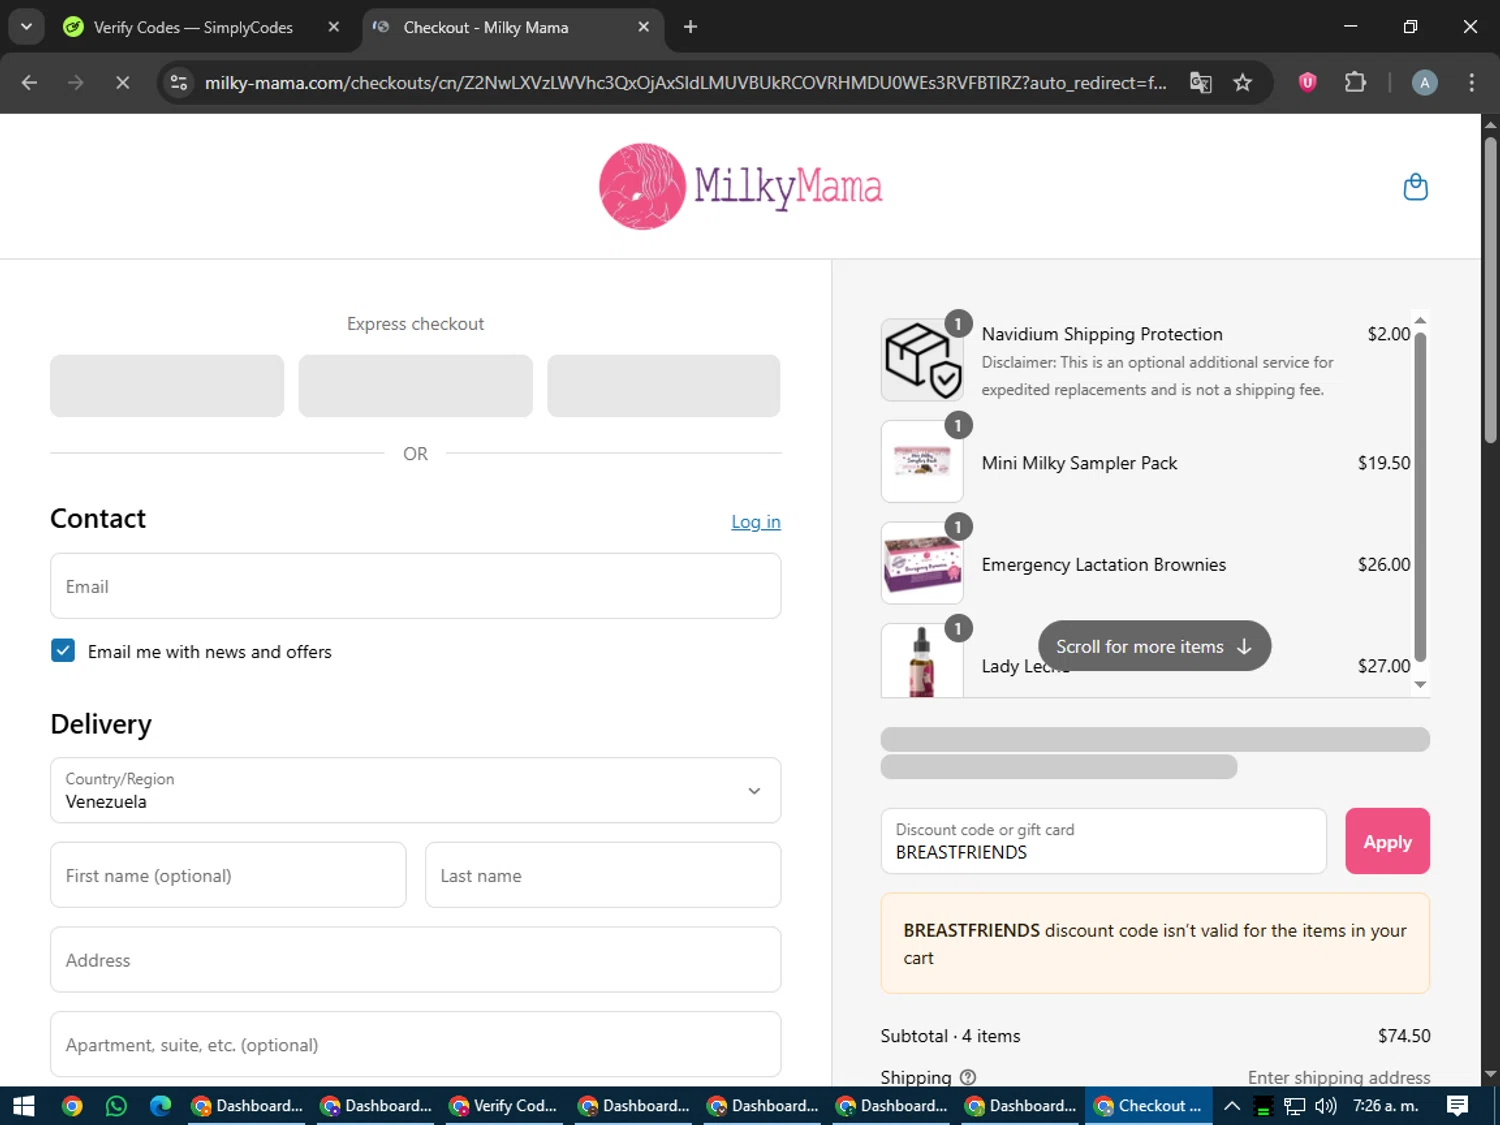Click the cart list scroll-up arrow
Image resolution: width=1500 pixels, height=1125 pixels.
[x=1420, y=320]
